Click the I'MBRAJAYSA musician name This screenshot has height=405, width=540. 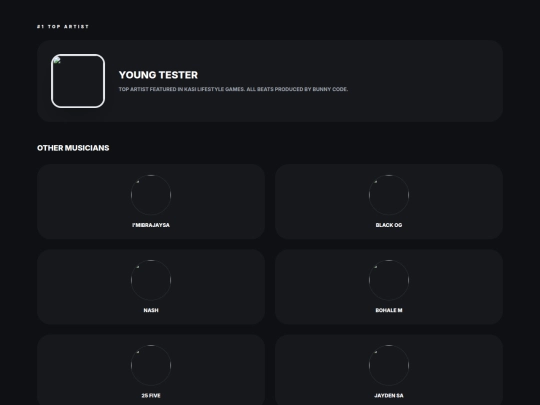click(x=151, y=225)
